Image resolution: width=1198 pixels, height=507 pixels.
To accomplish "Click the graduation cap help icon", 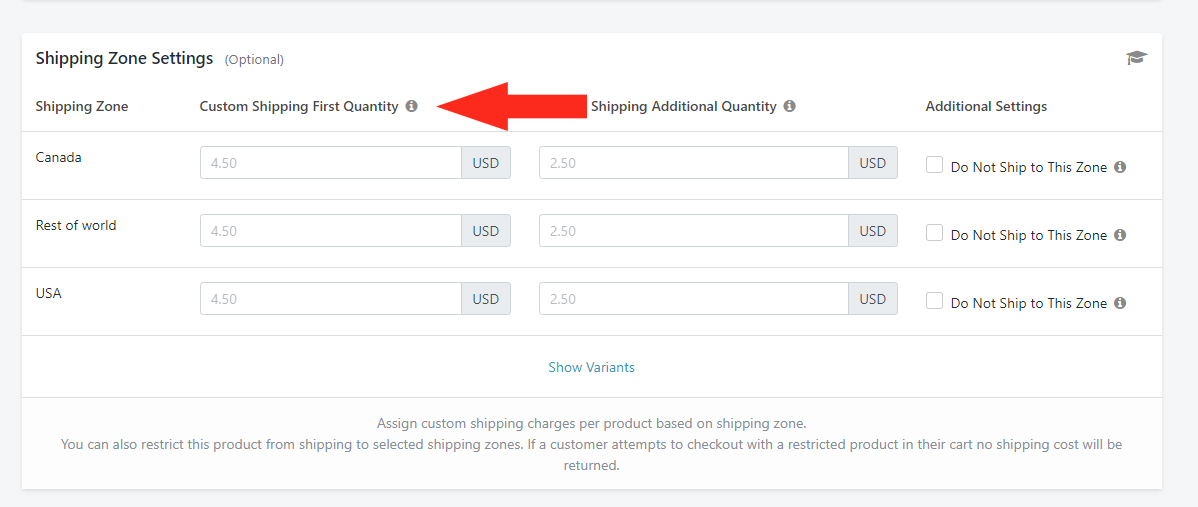I will point(1137,58).
